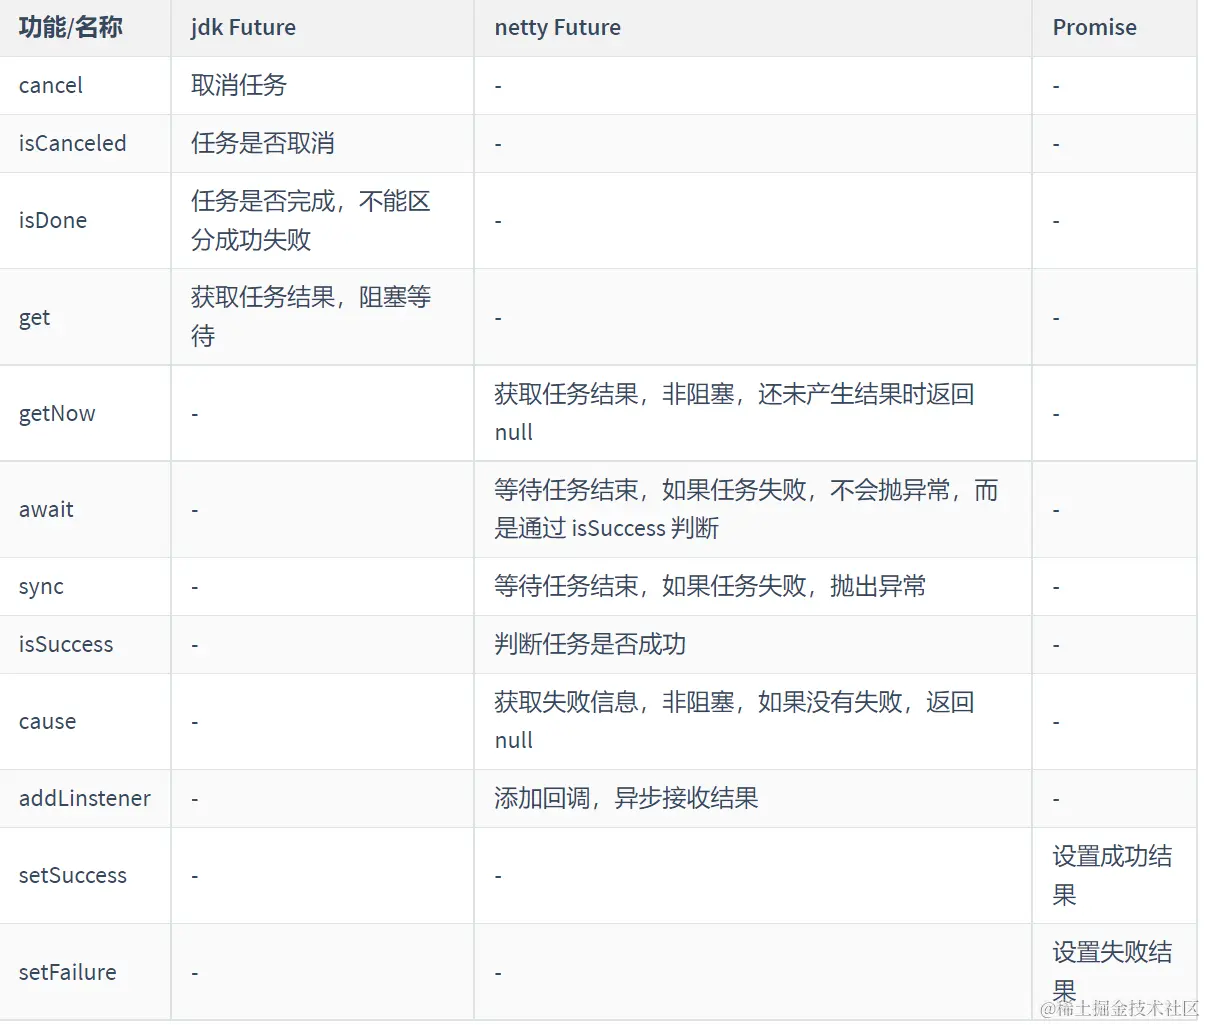
Task: Select the sync row name
Action: coord(41,587)
